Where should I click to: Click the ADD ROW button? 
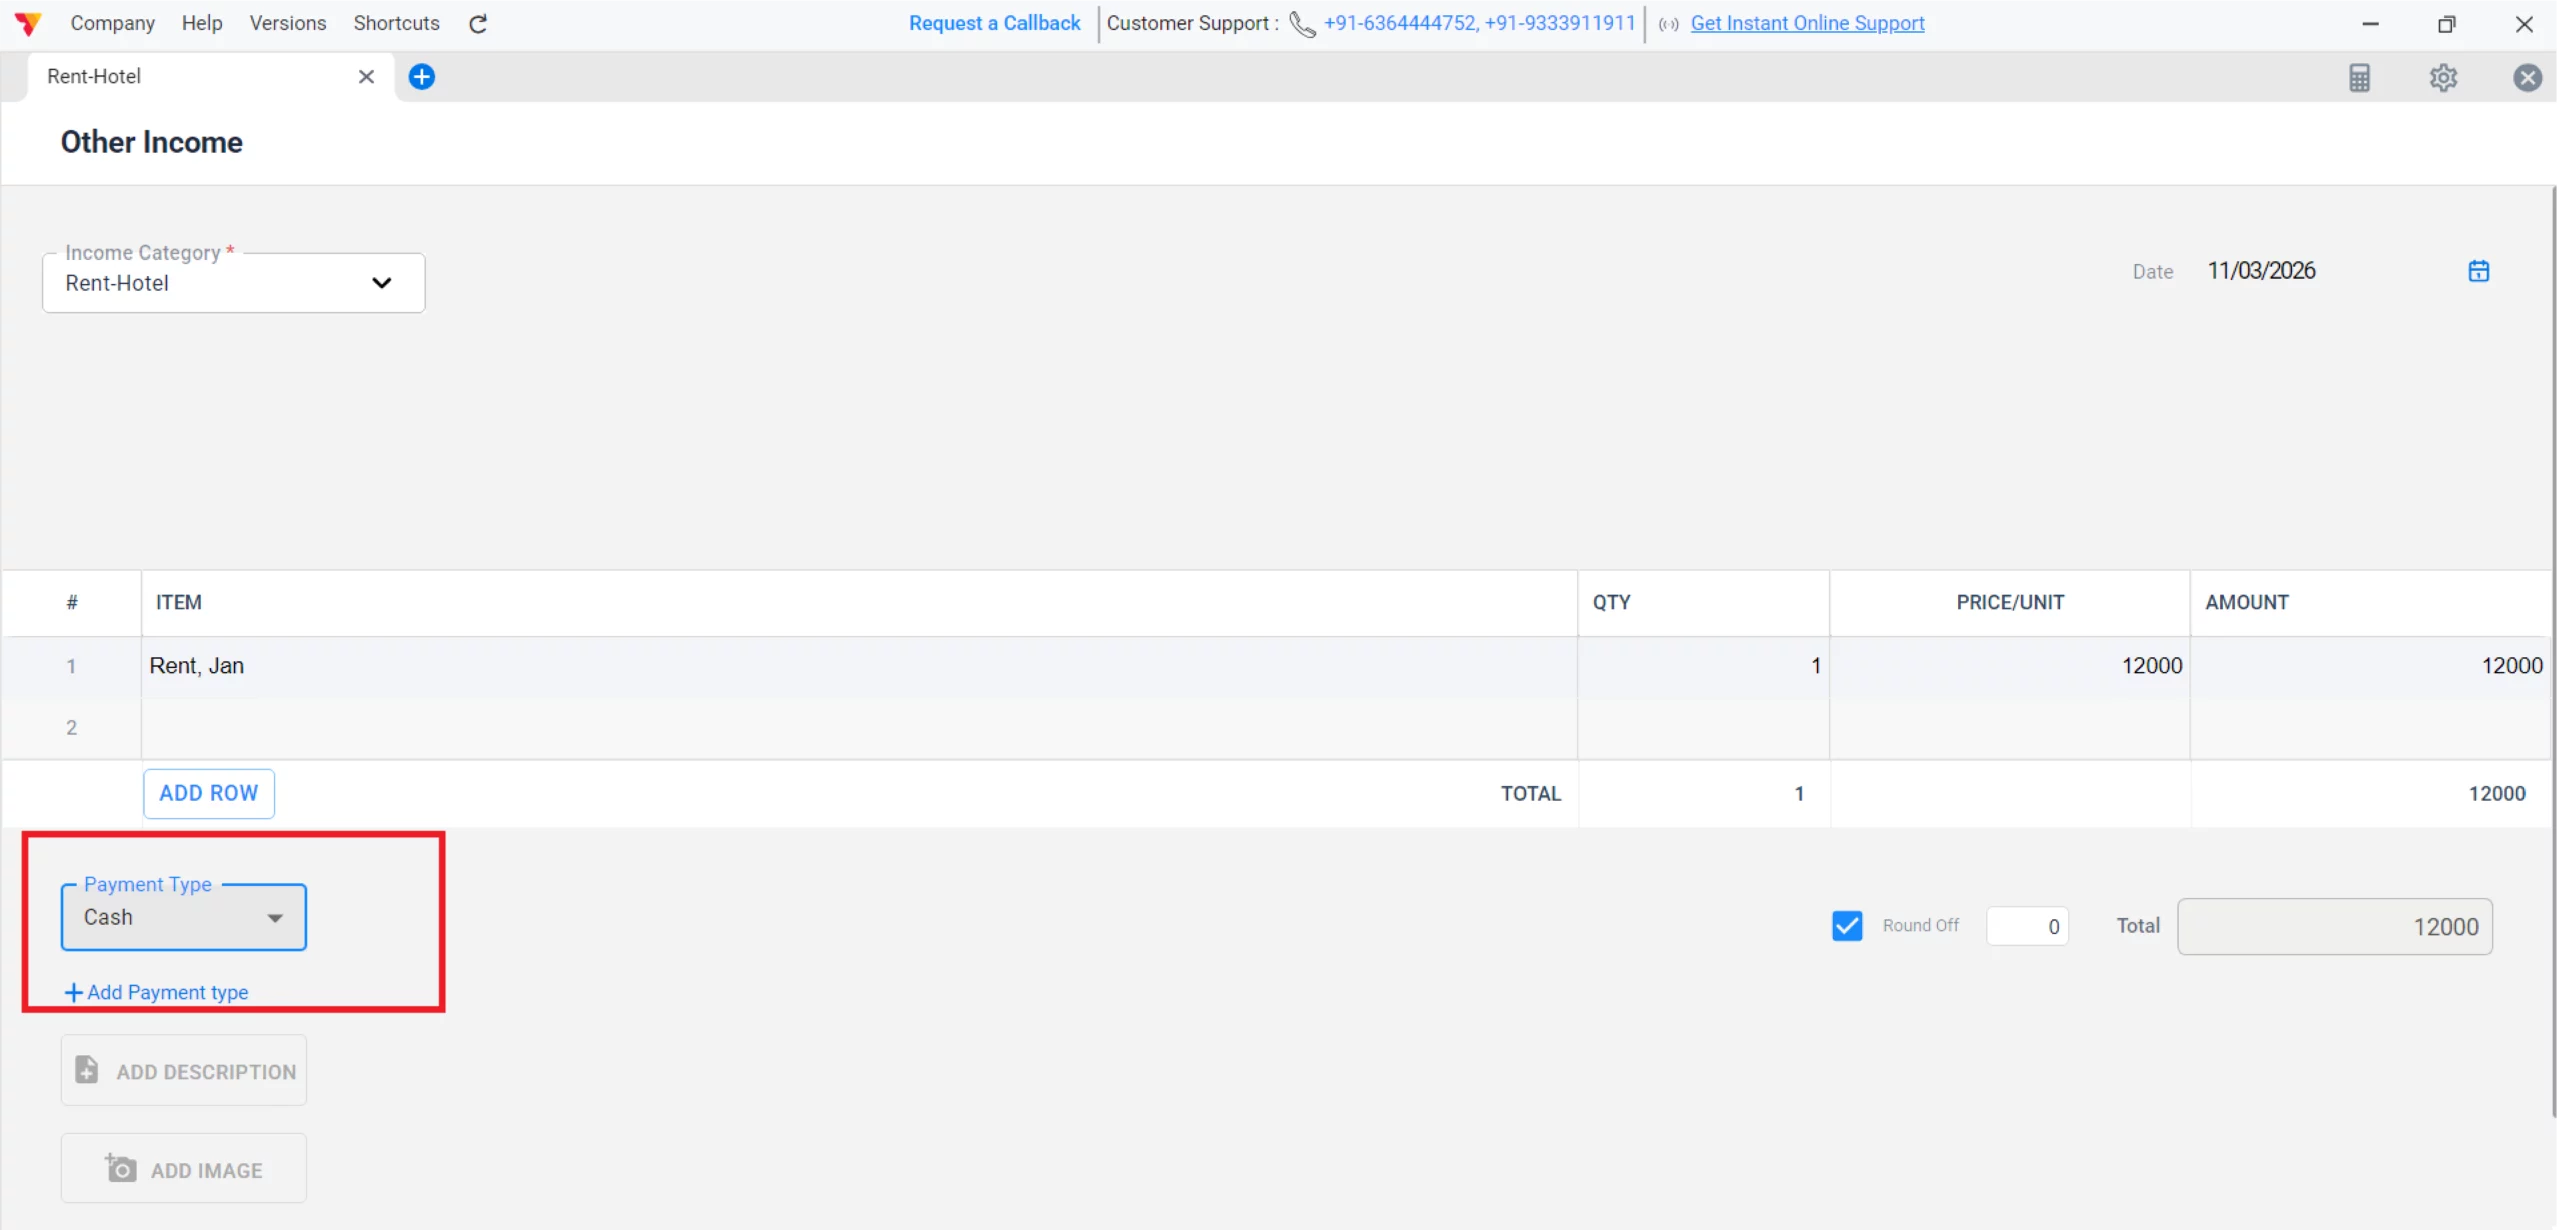point(208,793)
